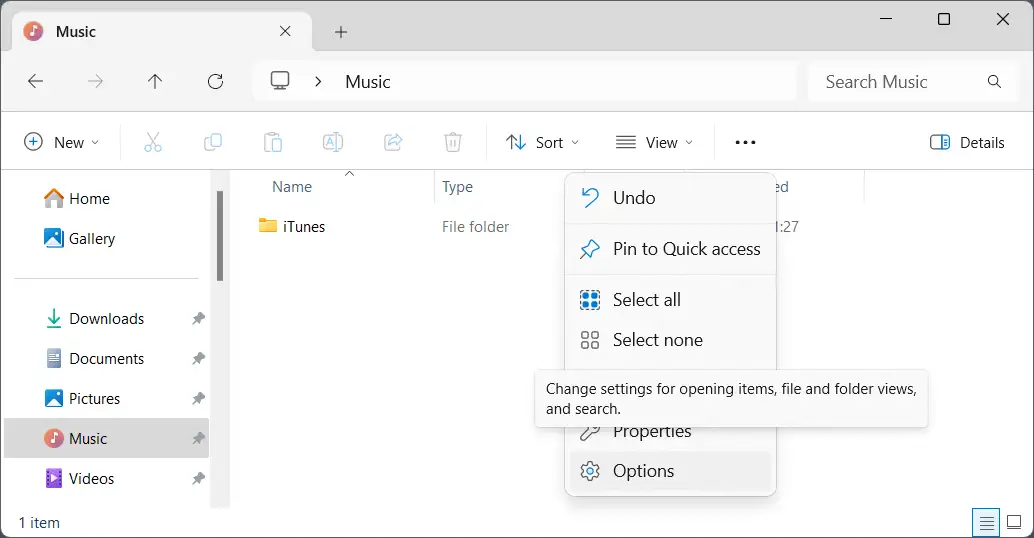
Task: Click the Delete trash icon
Action: 453,142
